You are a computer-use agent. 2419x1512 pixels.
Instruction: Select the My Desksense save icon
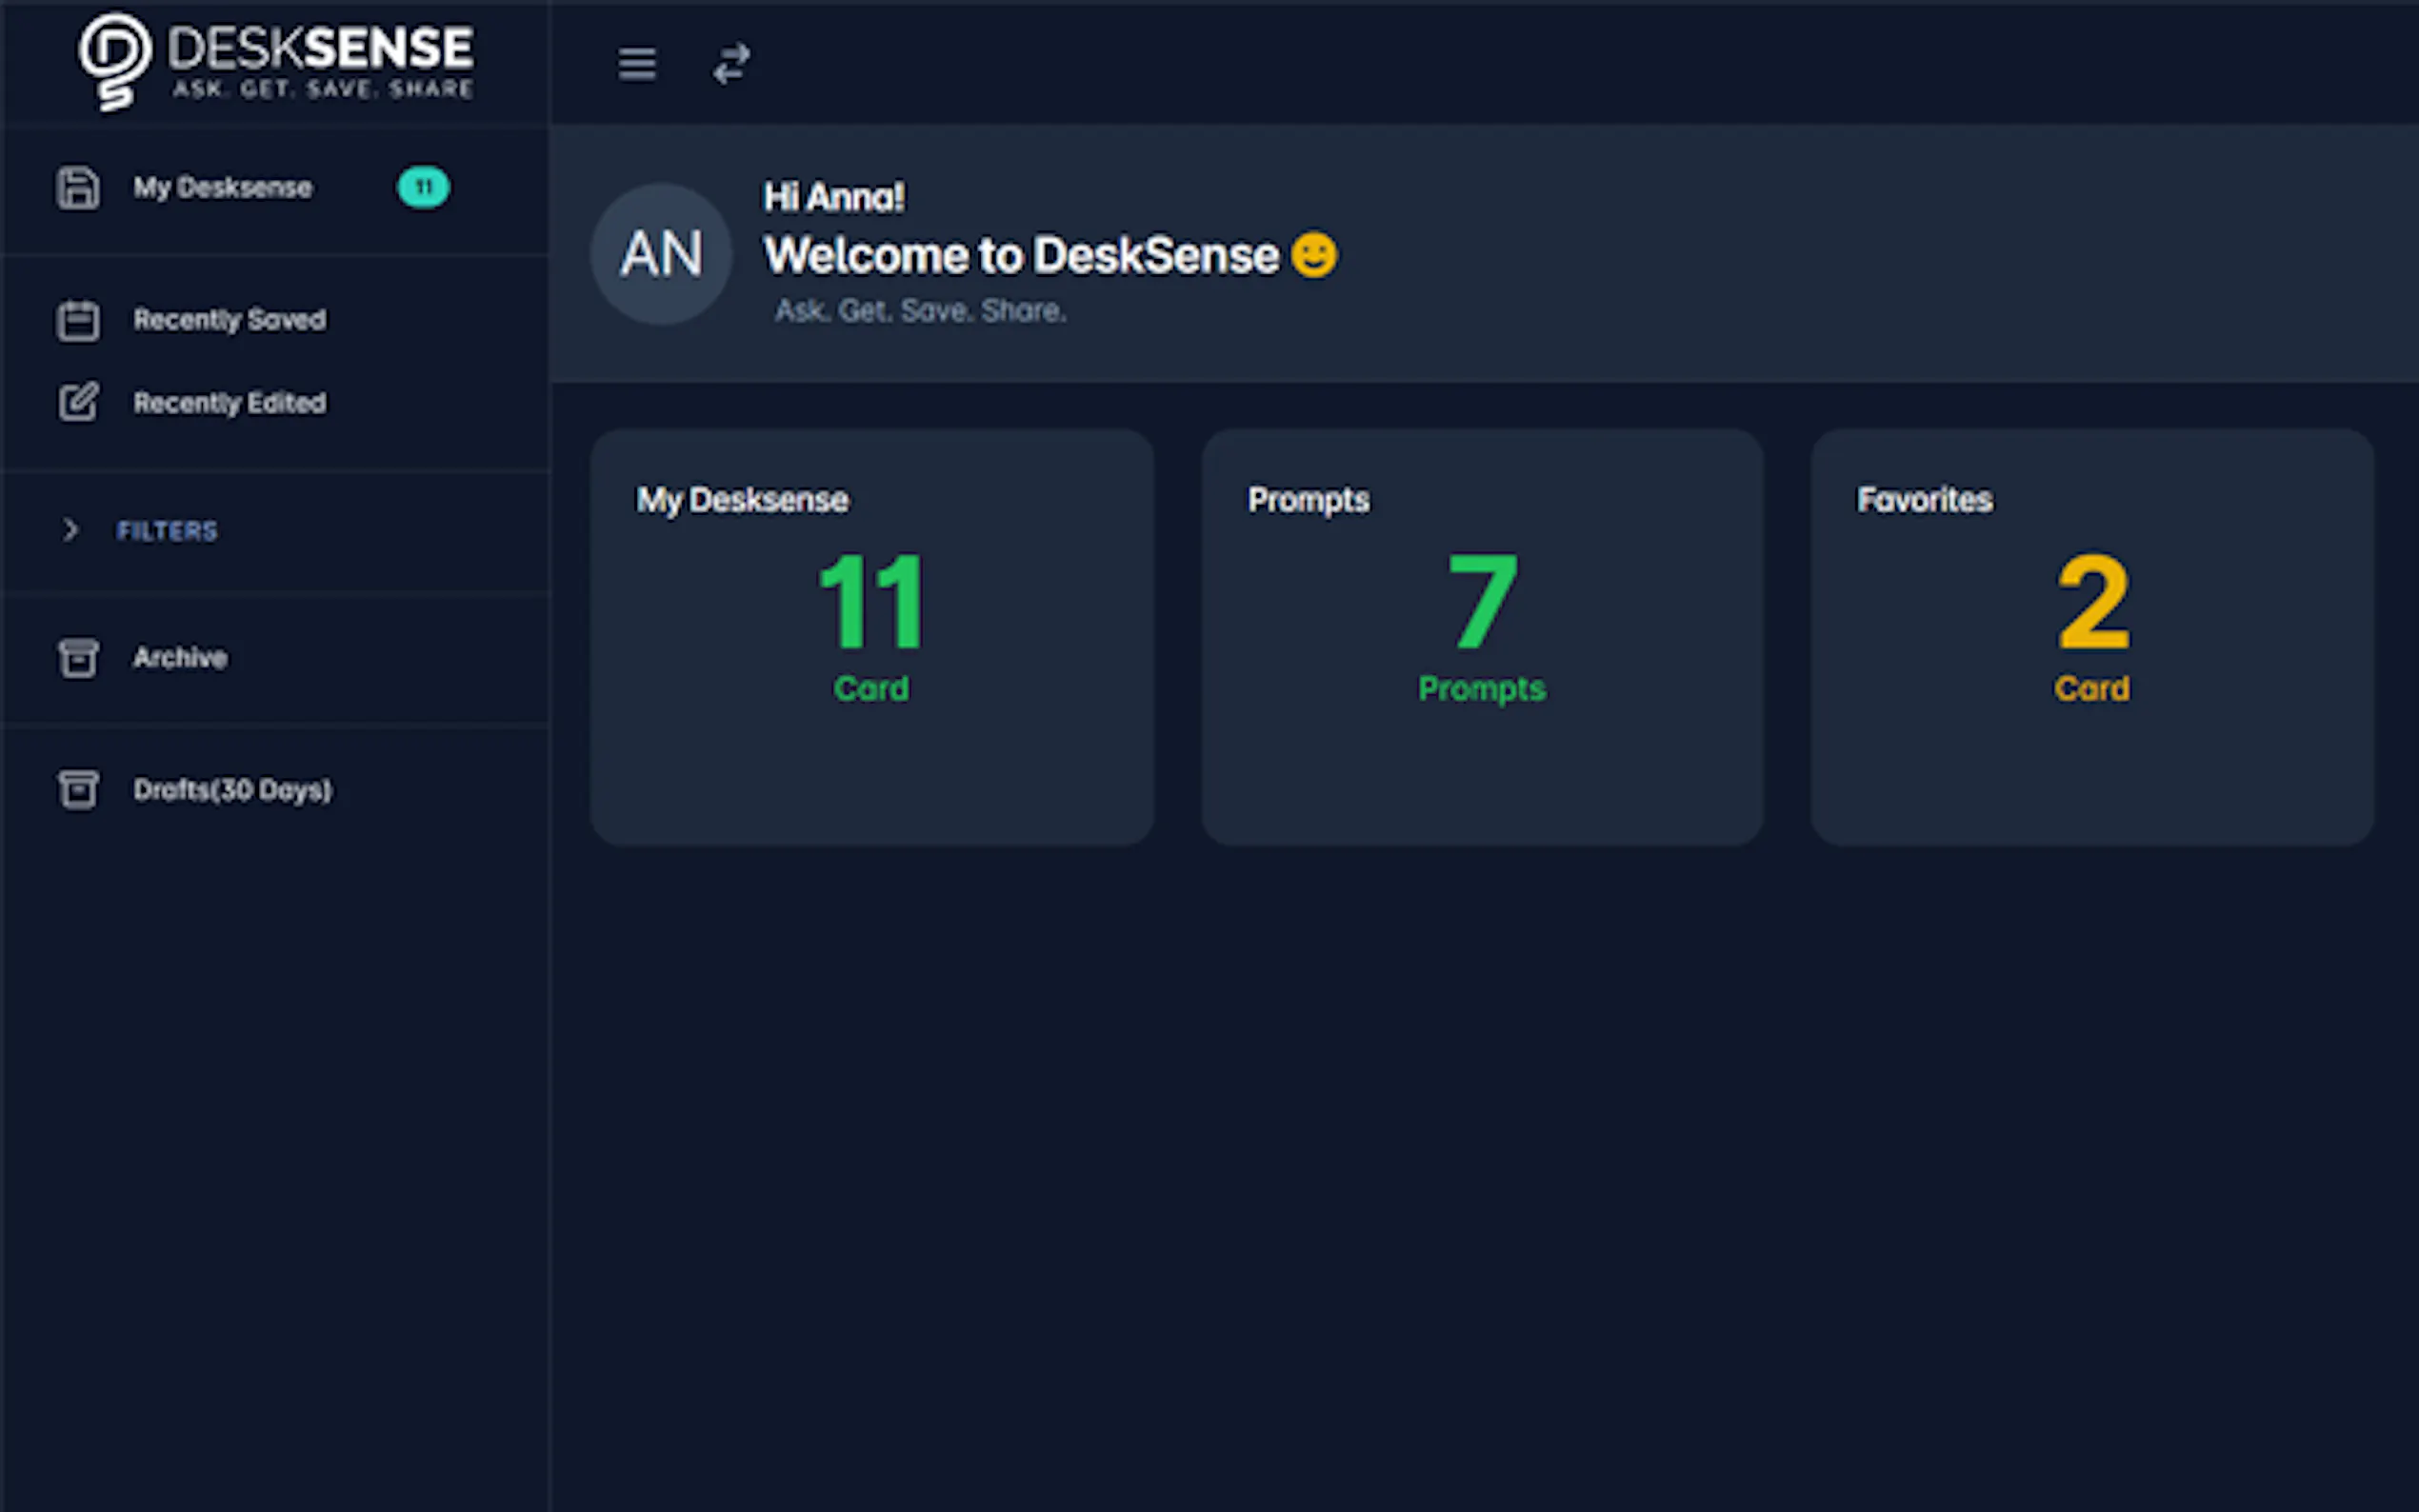coord(78,187)
